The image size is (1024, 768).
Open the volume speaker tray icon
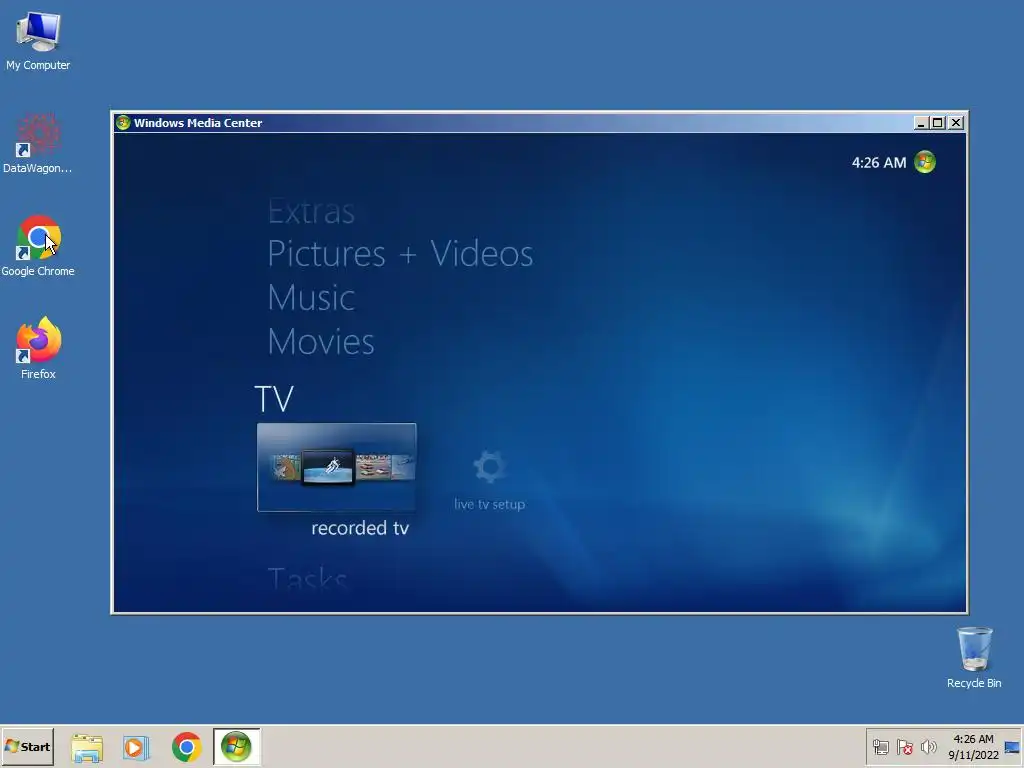[x=928, y=747]
